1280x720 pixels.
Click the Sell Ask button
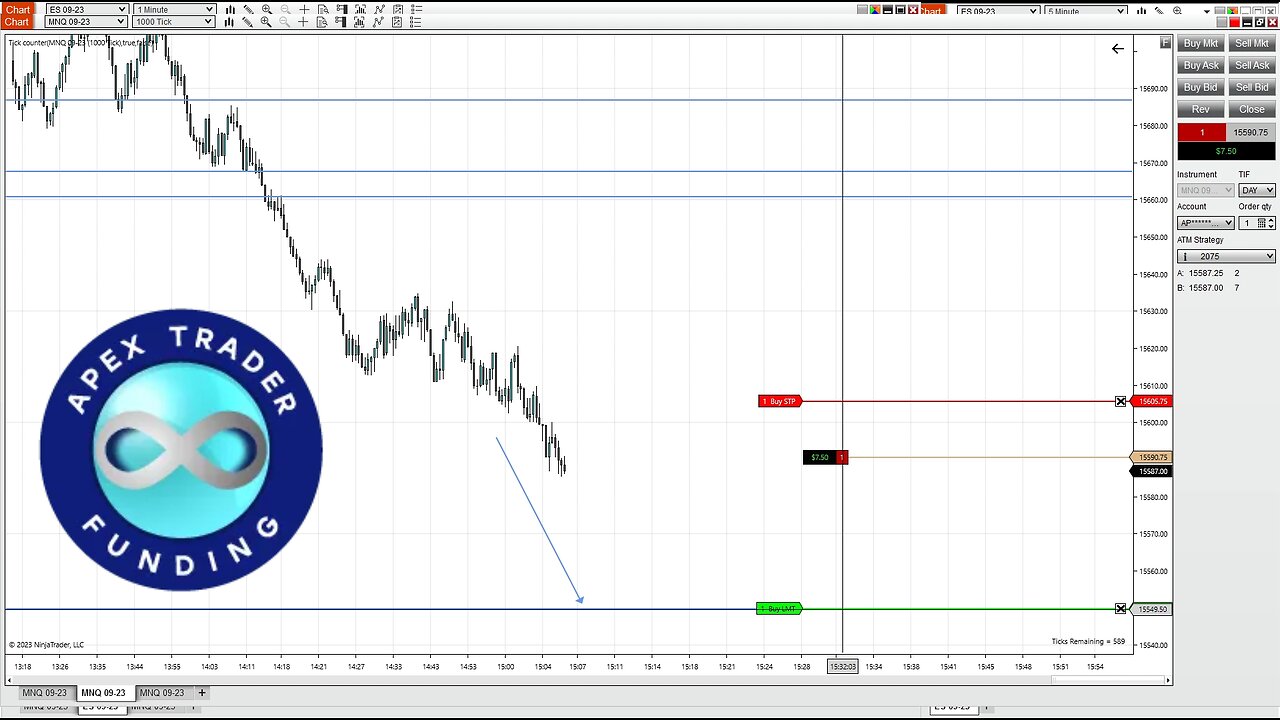point(1252,65)
